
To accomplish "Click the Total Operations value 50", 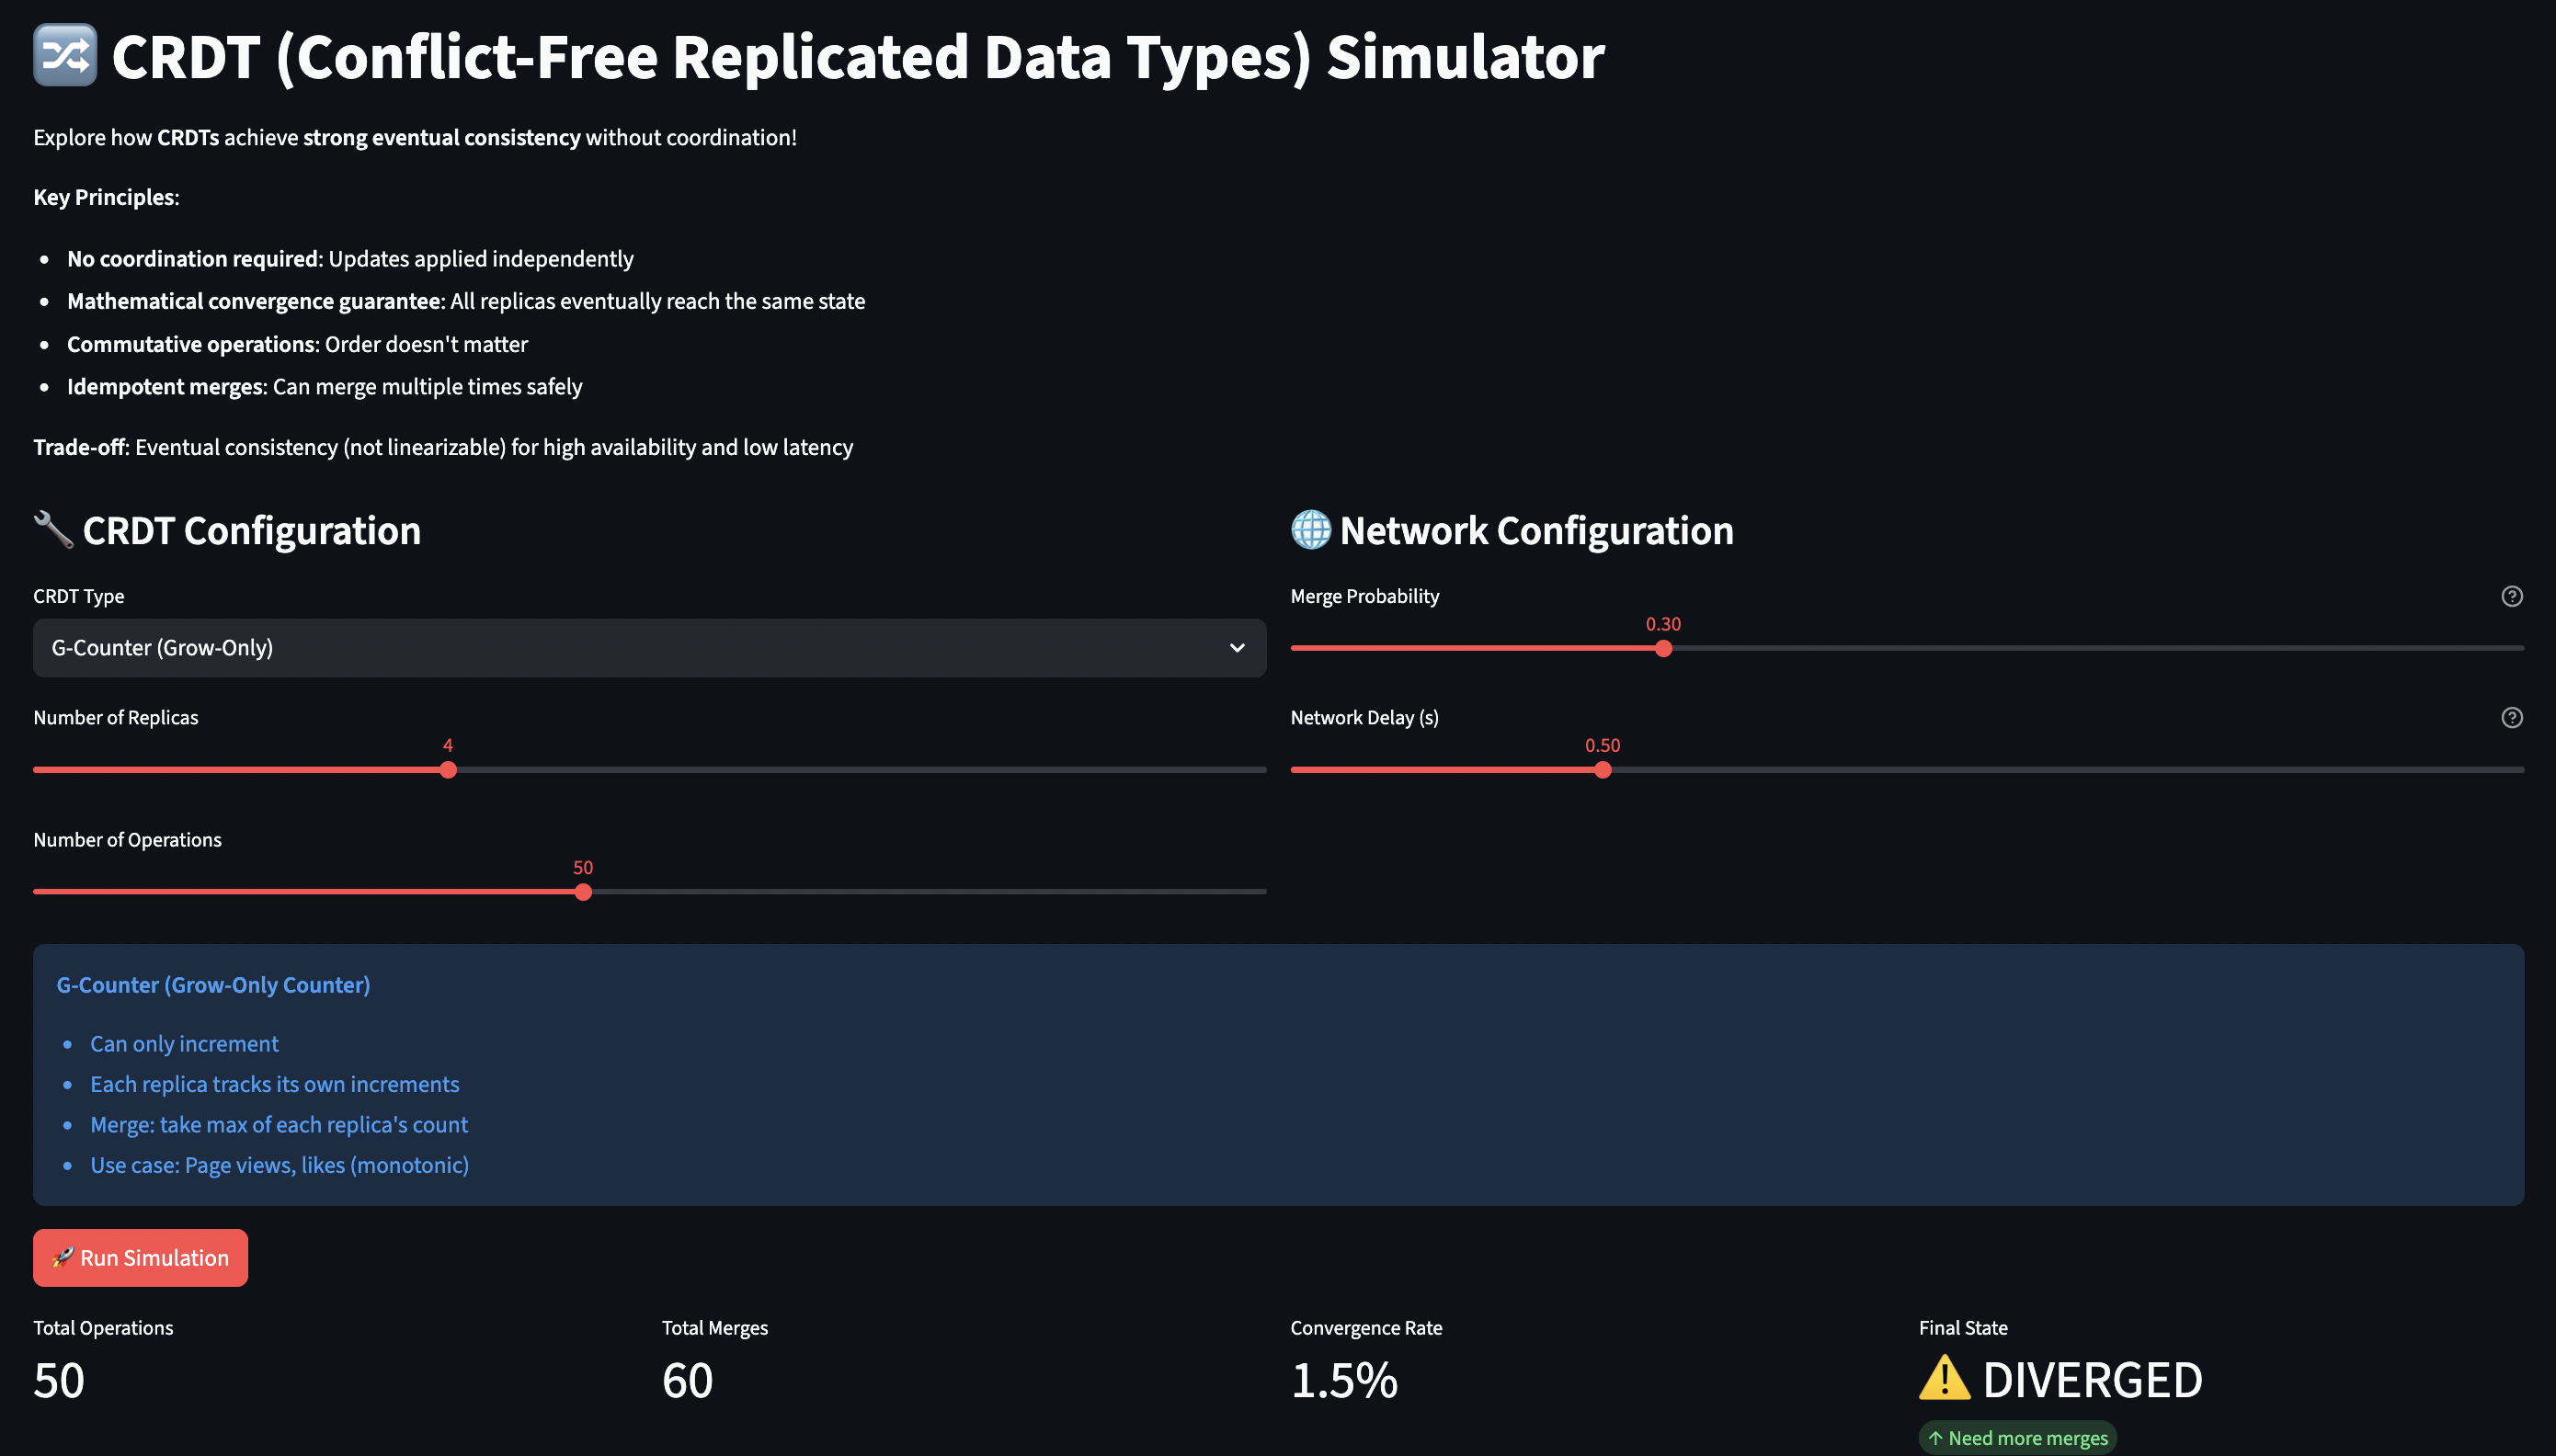I will tap(59, 1380).
